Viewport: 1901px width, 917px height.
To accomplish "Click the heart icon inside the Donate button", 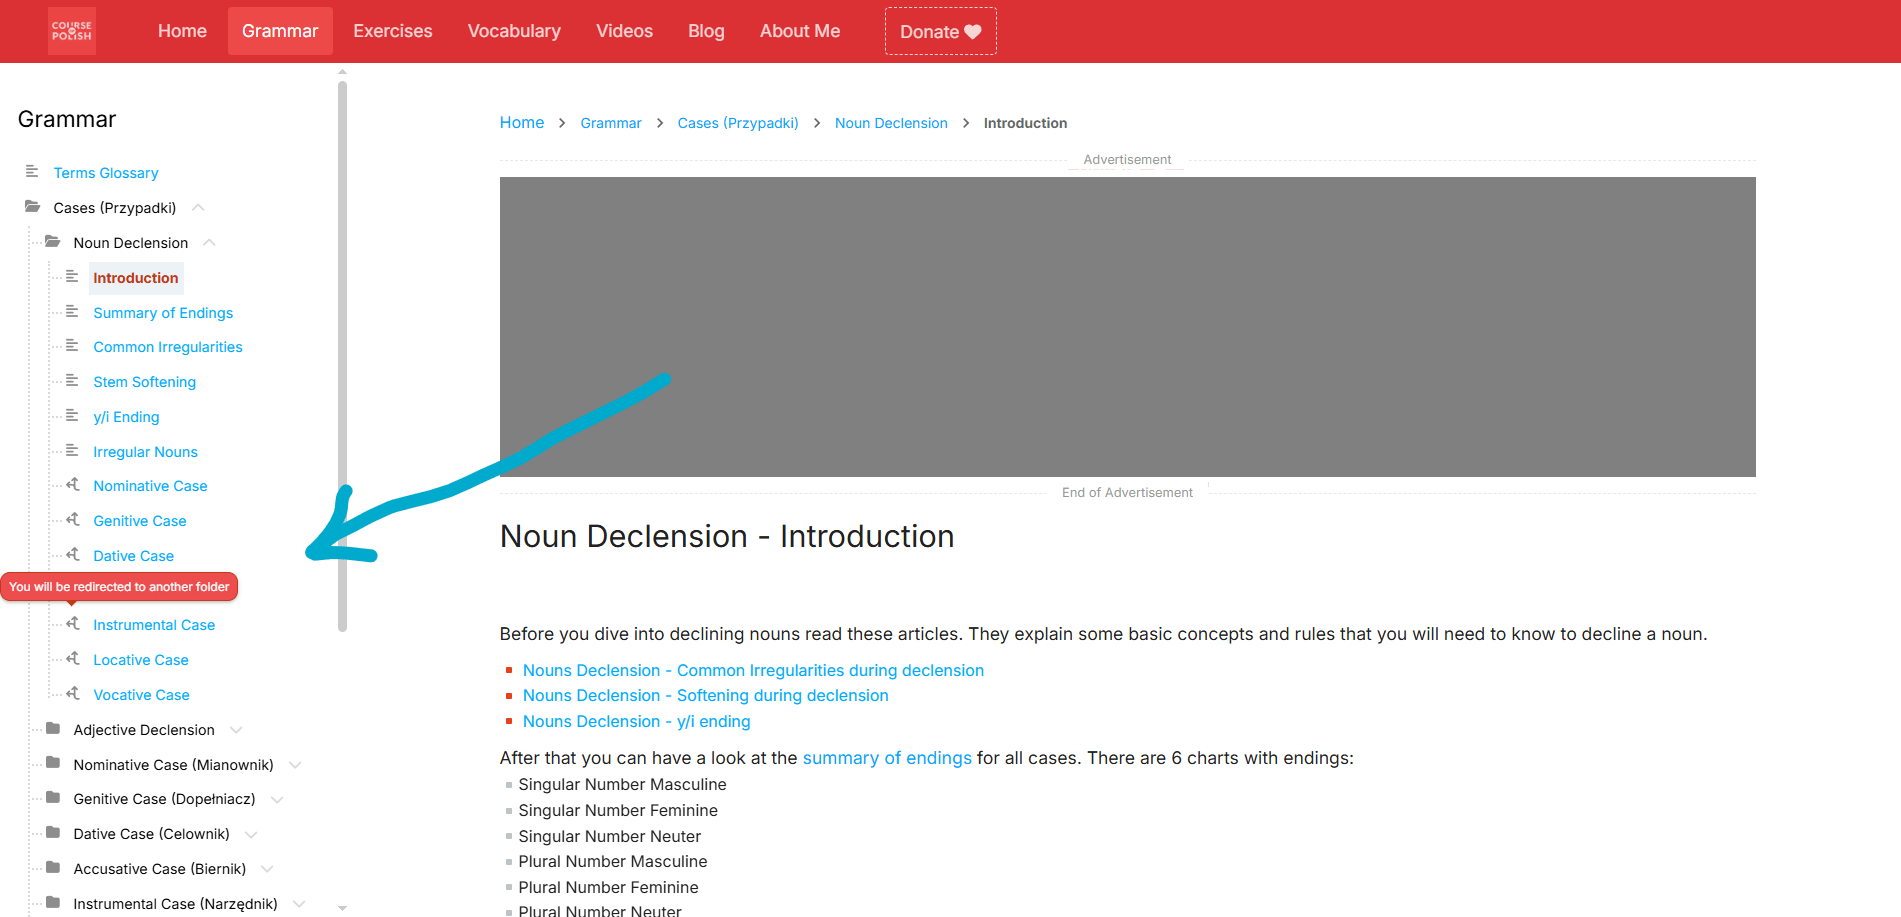I will pos(971,31).
